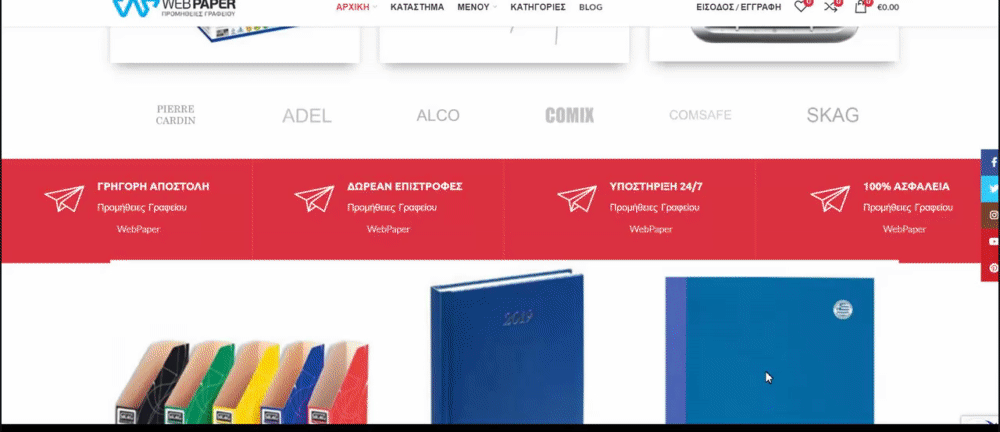Click the Pierre Cardin brand logo

click(x=176, y=115)
